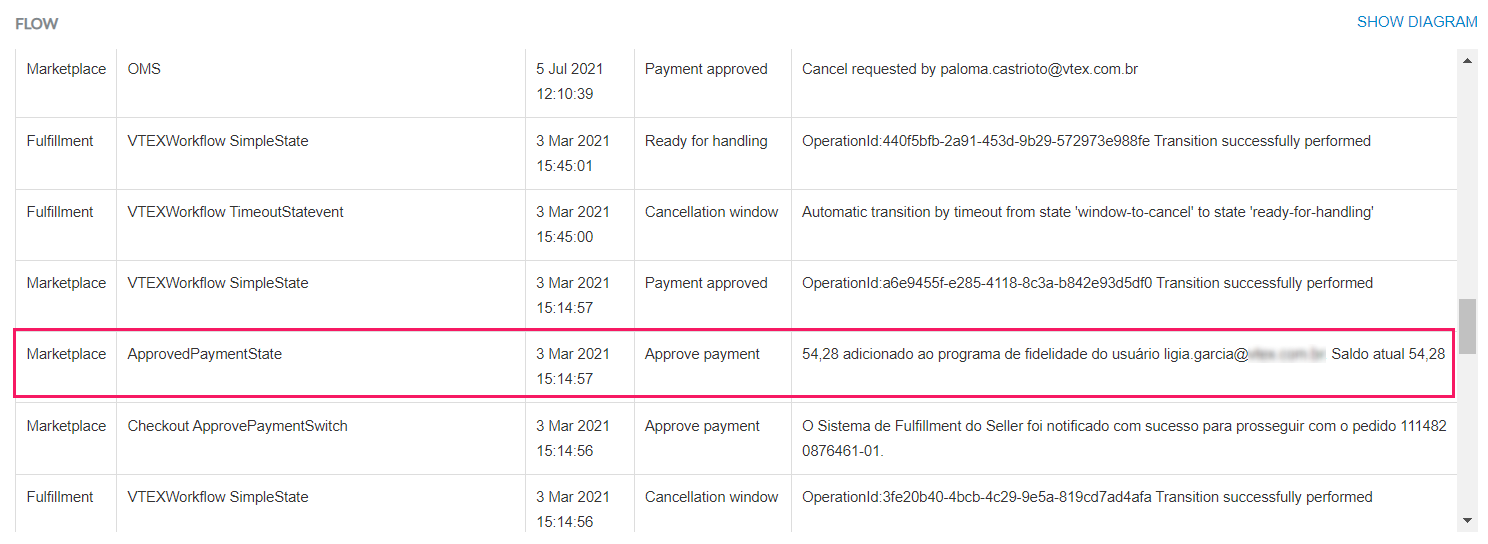Select the 3 Mar 2021 15:45:01 timestamp
The image size is (1488, 544).
(572, 153)
